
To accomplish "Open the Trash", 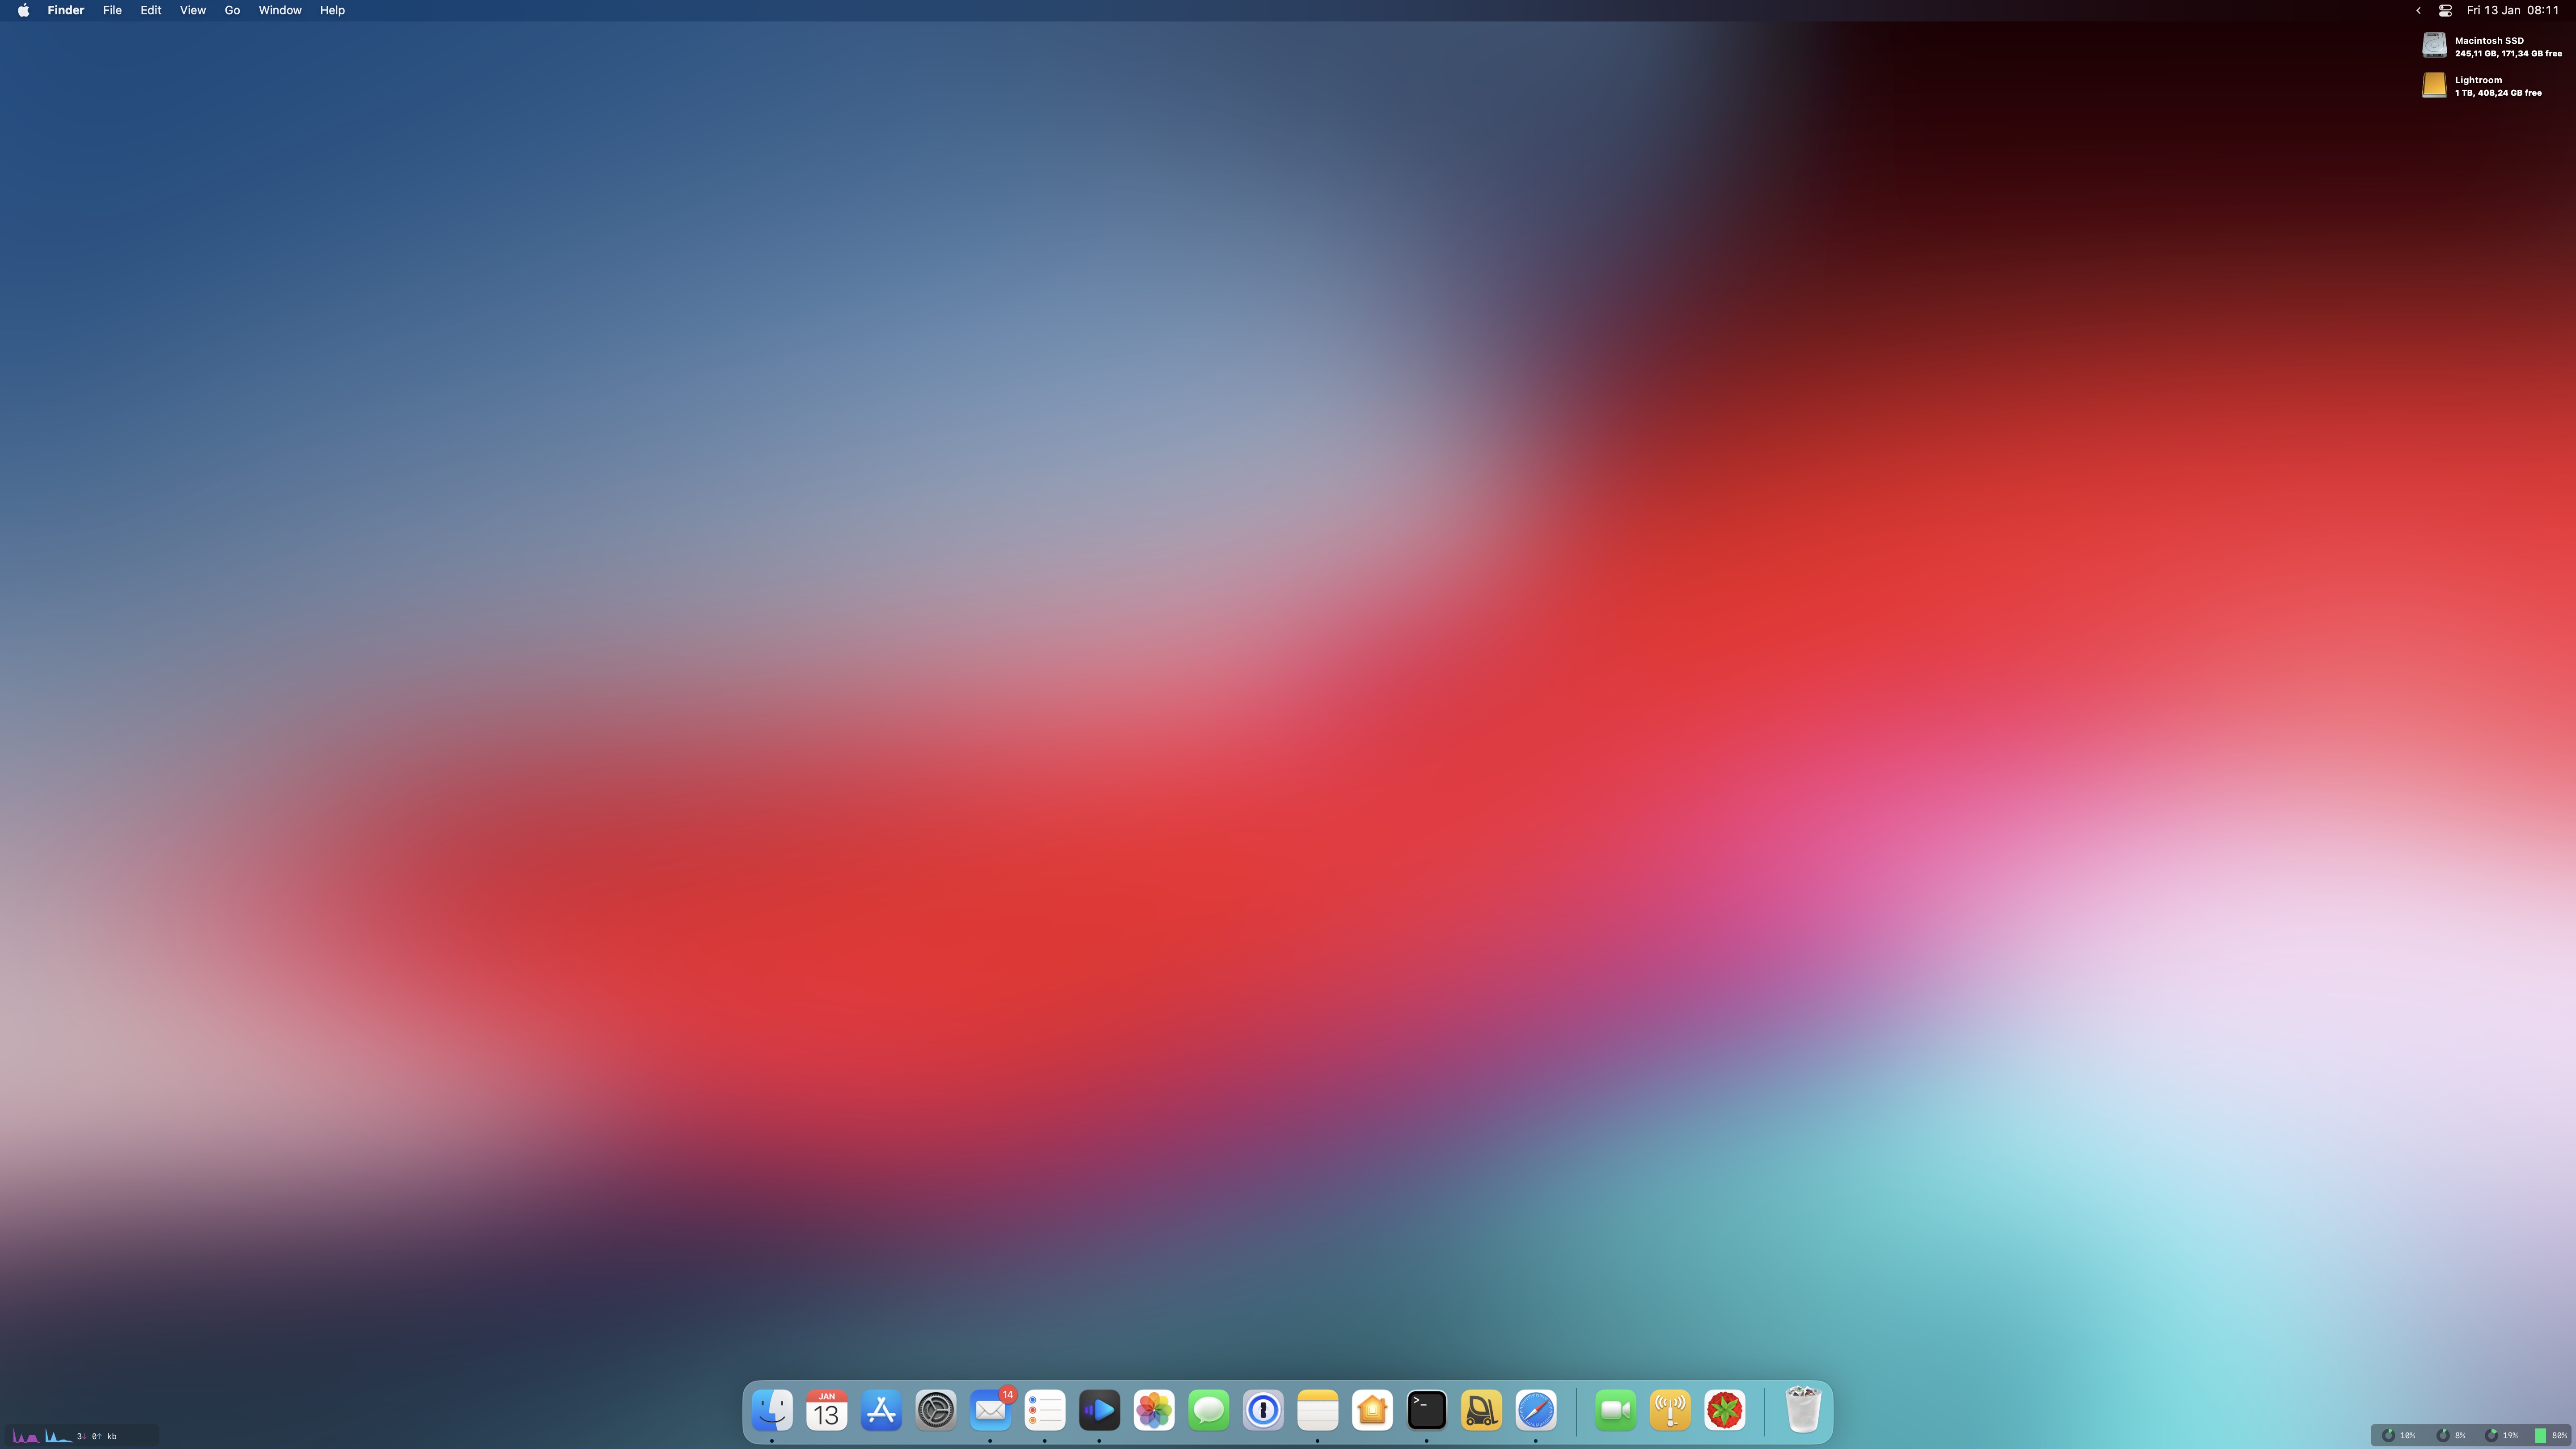I will pyautogui.click(x=1803, y=1409).
